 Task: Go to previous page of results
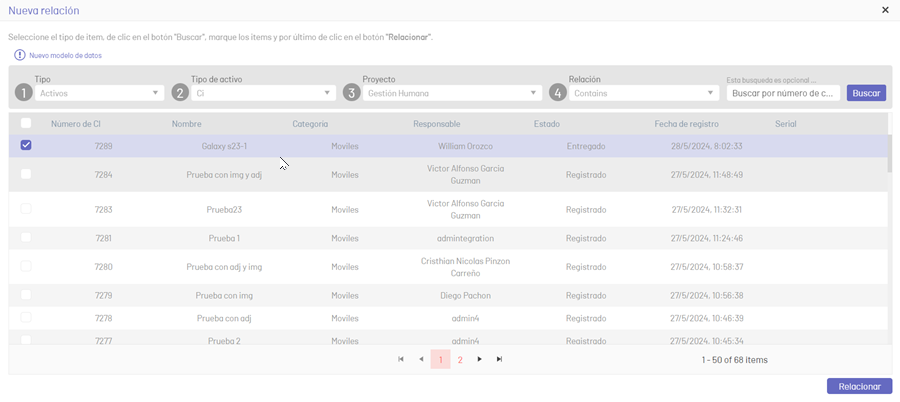coord(421,359)
